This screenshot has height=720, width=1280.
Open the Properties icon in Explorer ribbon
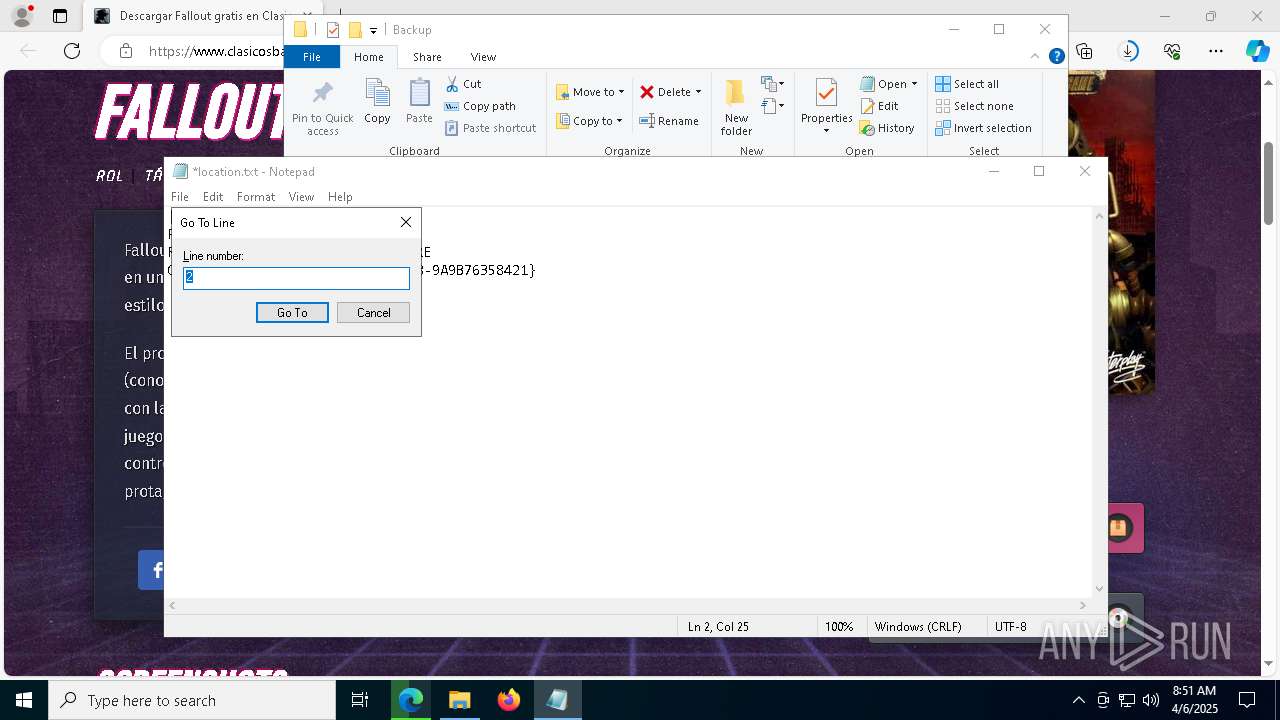point(826,93)
